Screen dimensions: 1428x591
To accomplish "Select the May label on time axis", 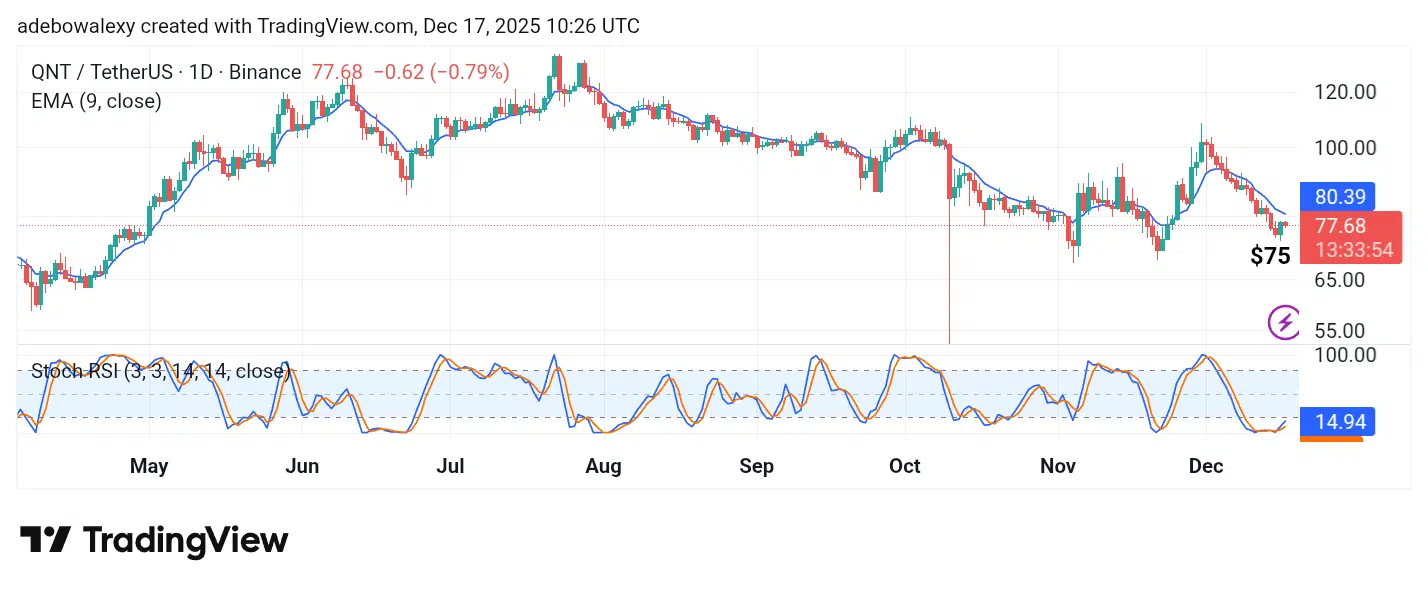I will click(x=150, y=466).
